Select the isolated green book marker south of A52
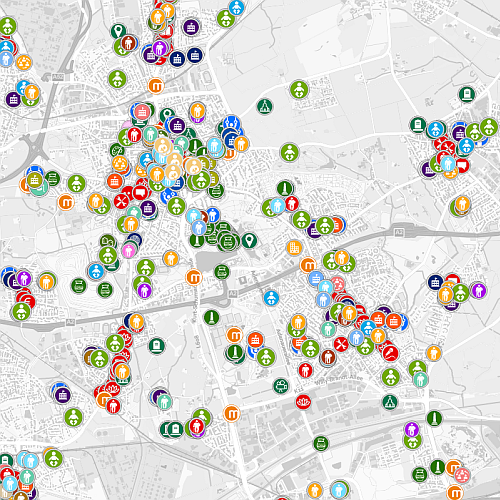500x500 pixels. pos(156,346)
